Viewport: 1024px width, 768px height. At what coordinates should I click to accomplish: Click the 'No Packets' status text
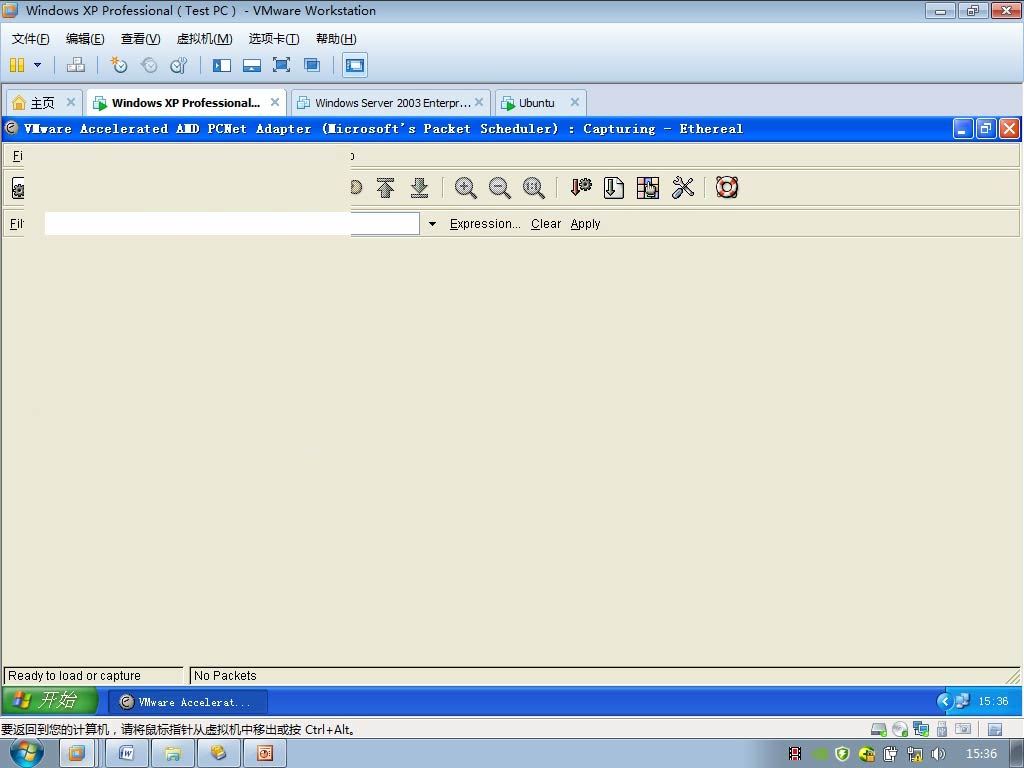225,675
